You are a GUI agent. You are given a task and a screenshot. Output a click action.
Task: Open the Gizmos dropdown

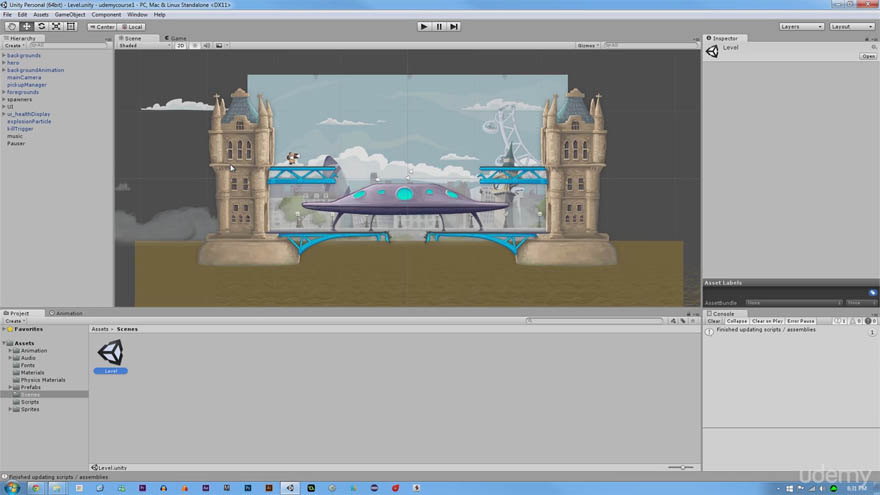tap(588, 45)
